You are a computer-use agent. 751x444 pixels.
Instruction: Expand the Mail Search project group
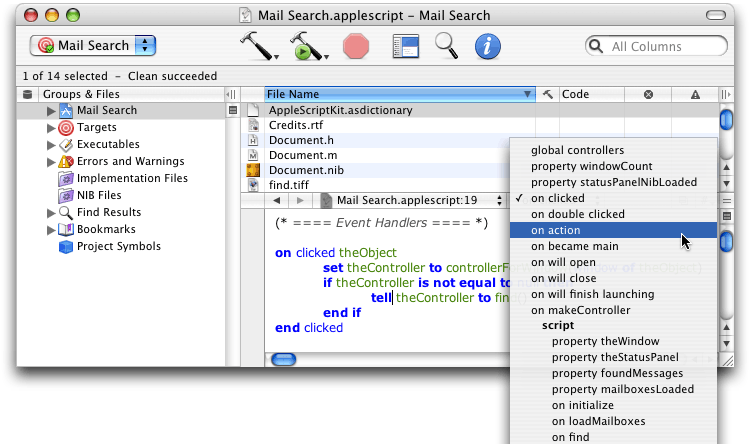51,111
